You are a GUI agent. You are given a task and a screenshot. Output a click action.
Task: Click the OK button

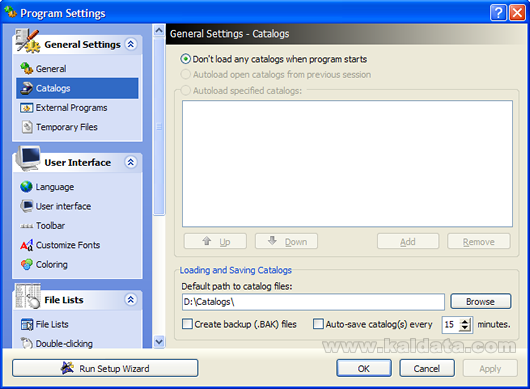364,368
